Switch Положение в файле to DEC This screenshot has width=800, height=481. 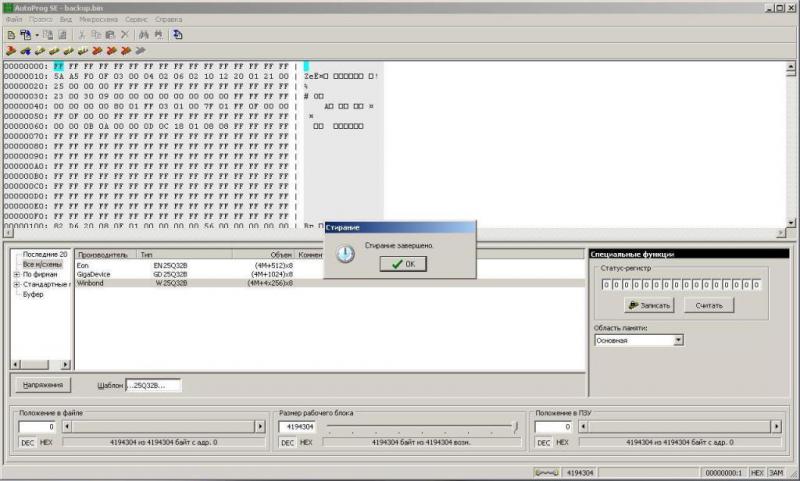click(28, 442)
